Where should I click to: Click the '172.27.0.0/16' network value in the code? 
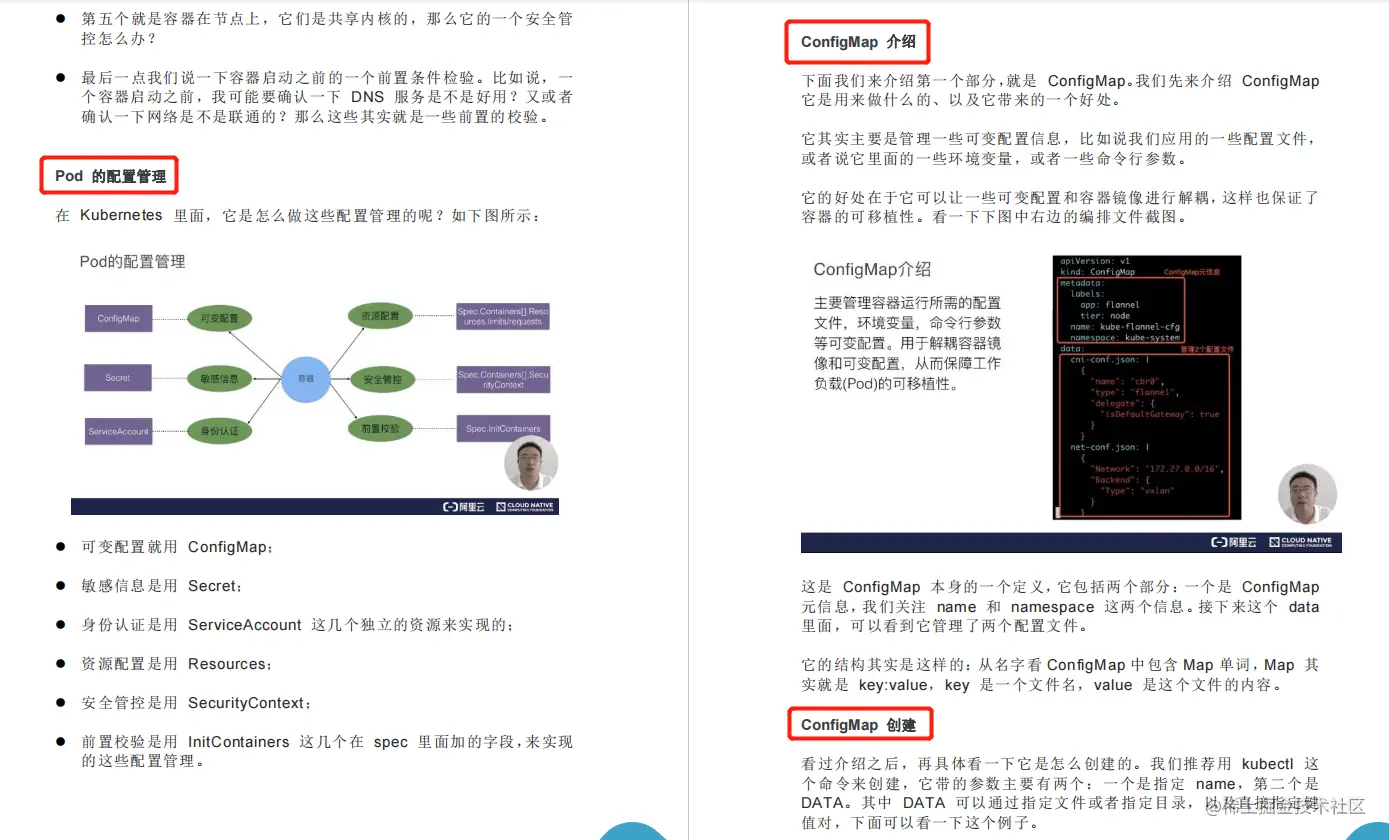pos(1180,469)
